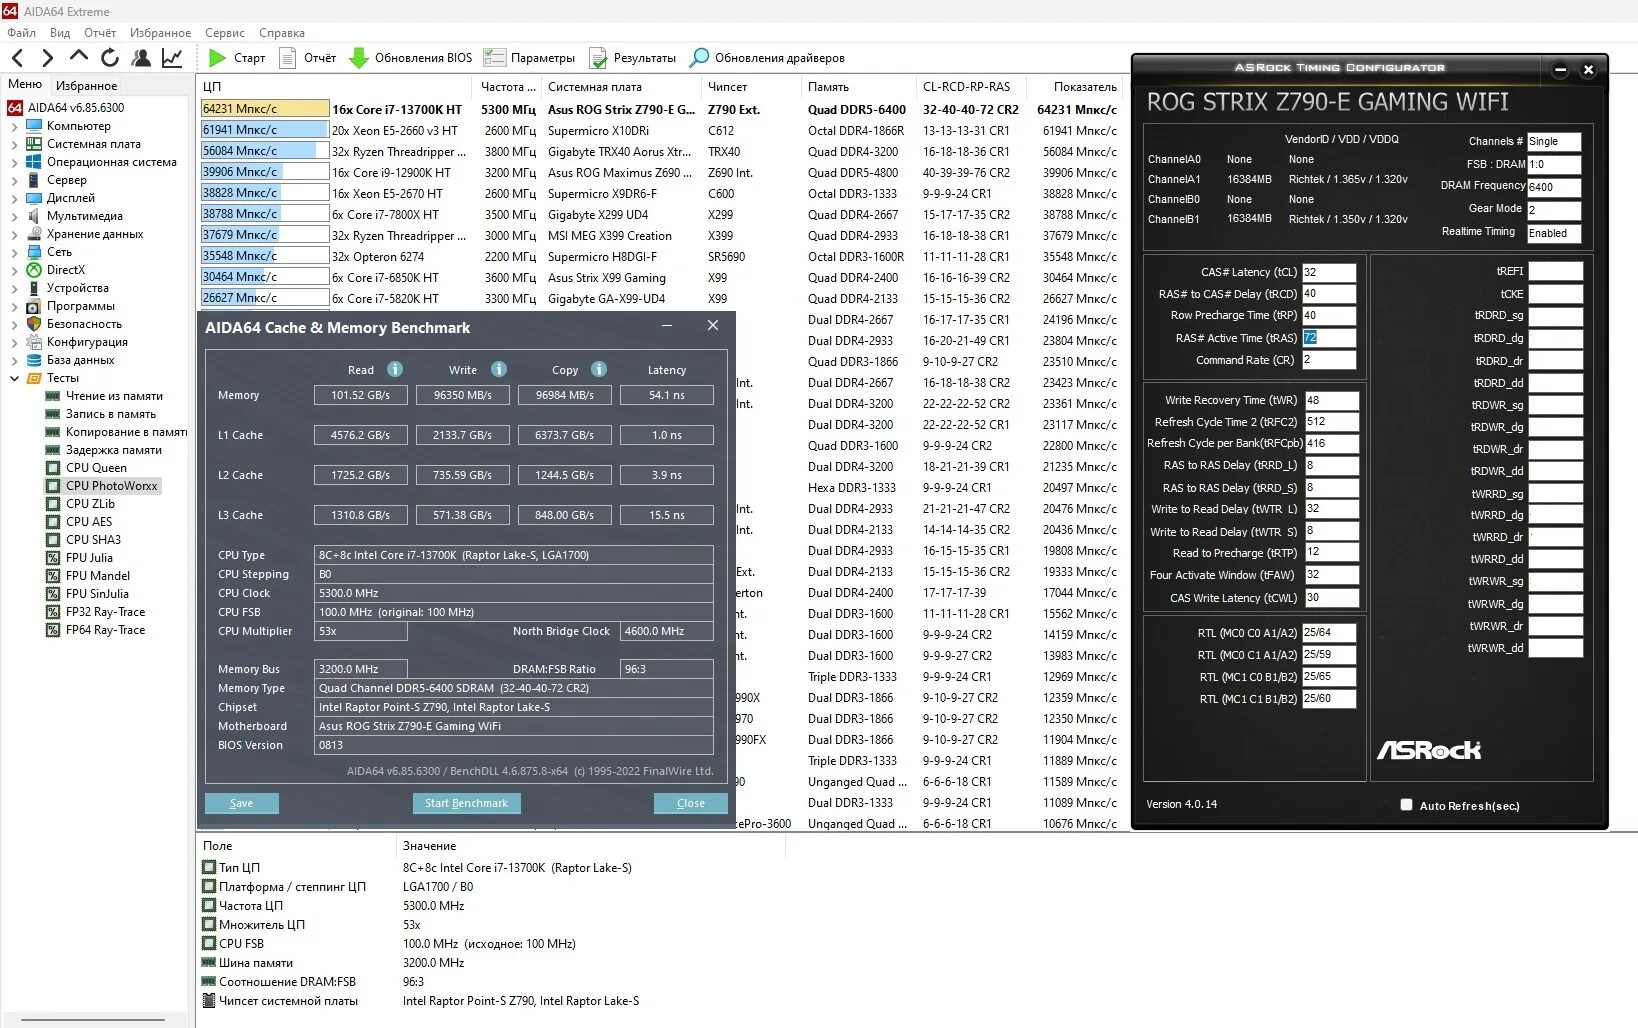This screenshot has height=1028, width=1638.
Task: Click the CAS# Latency (tCL) input field
Action: (x=1329, y=272)
